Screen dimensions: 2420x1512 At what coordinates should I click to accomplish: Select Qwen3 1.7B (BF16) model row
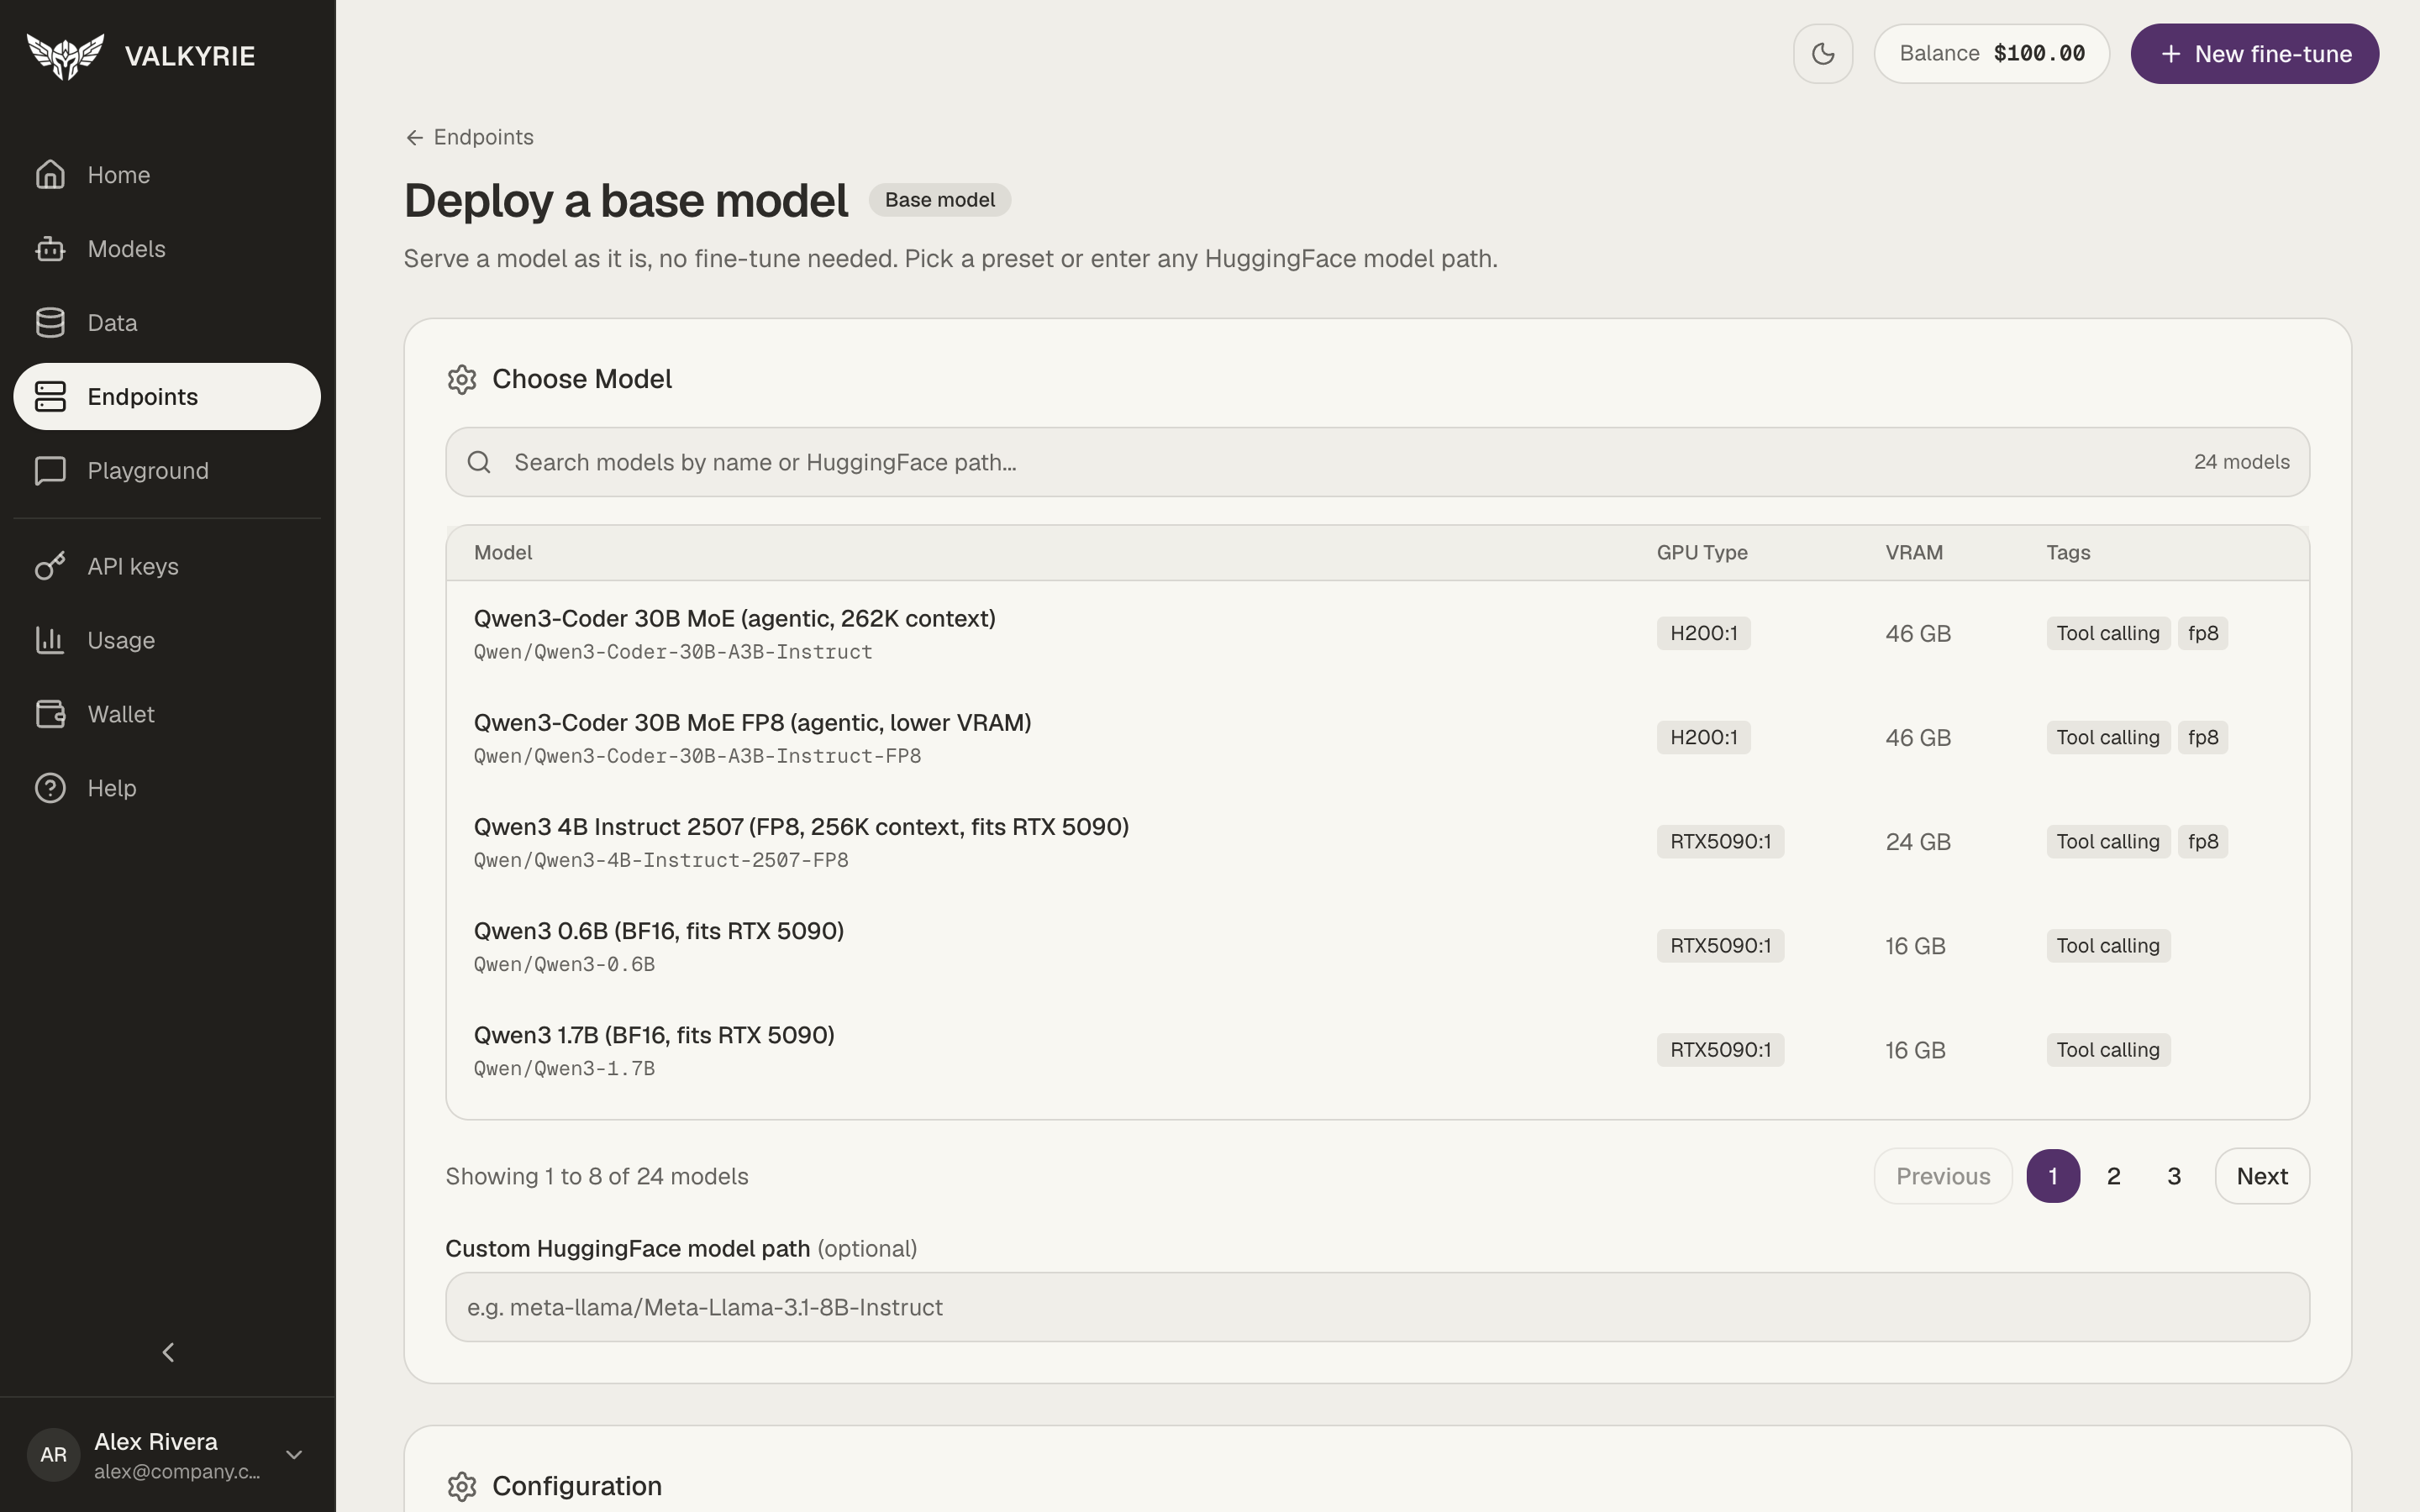click(x=1377, y=1050)
